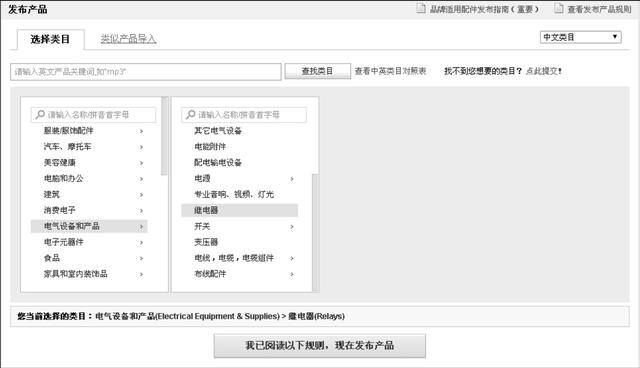The width and height of the screenshot is (640, 368).
Task: Select the highlighted 电气设备和产品 category
Action: point(89,226)
